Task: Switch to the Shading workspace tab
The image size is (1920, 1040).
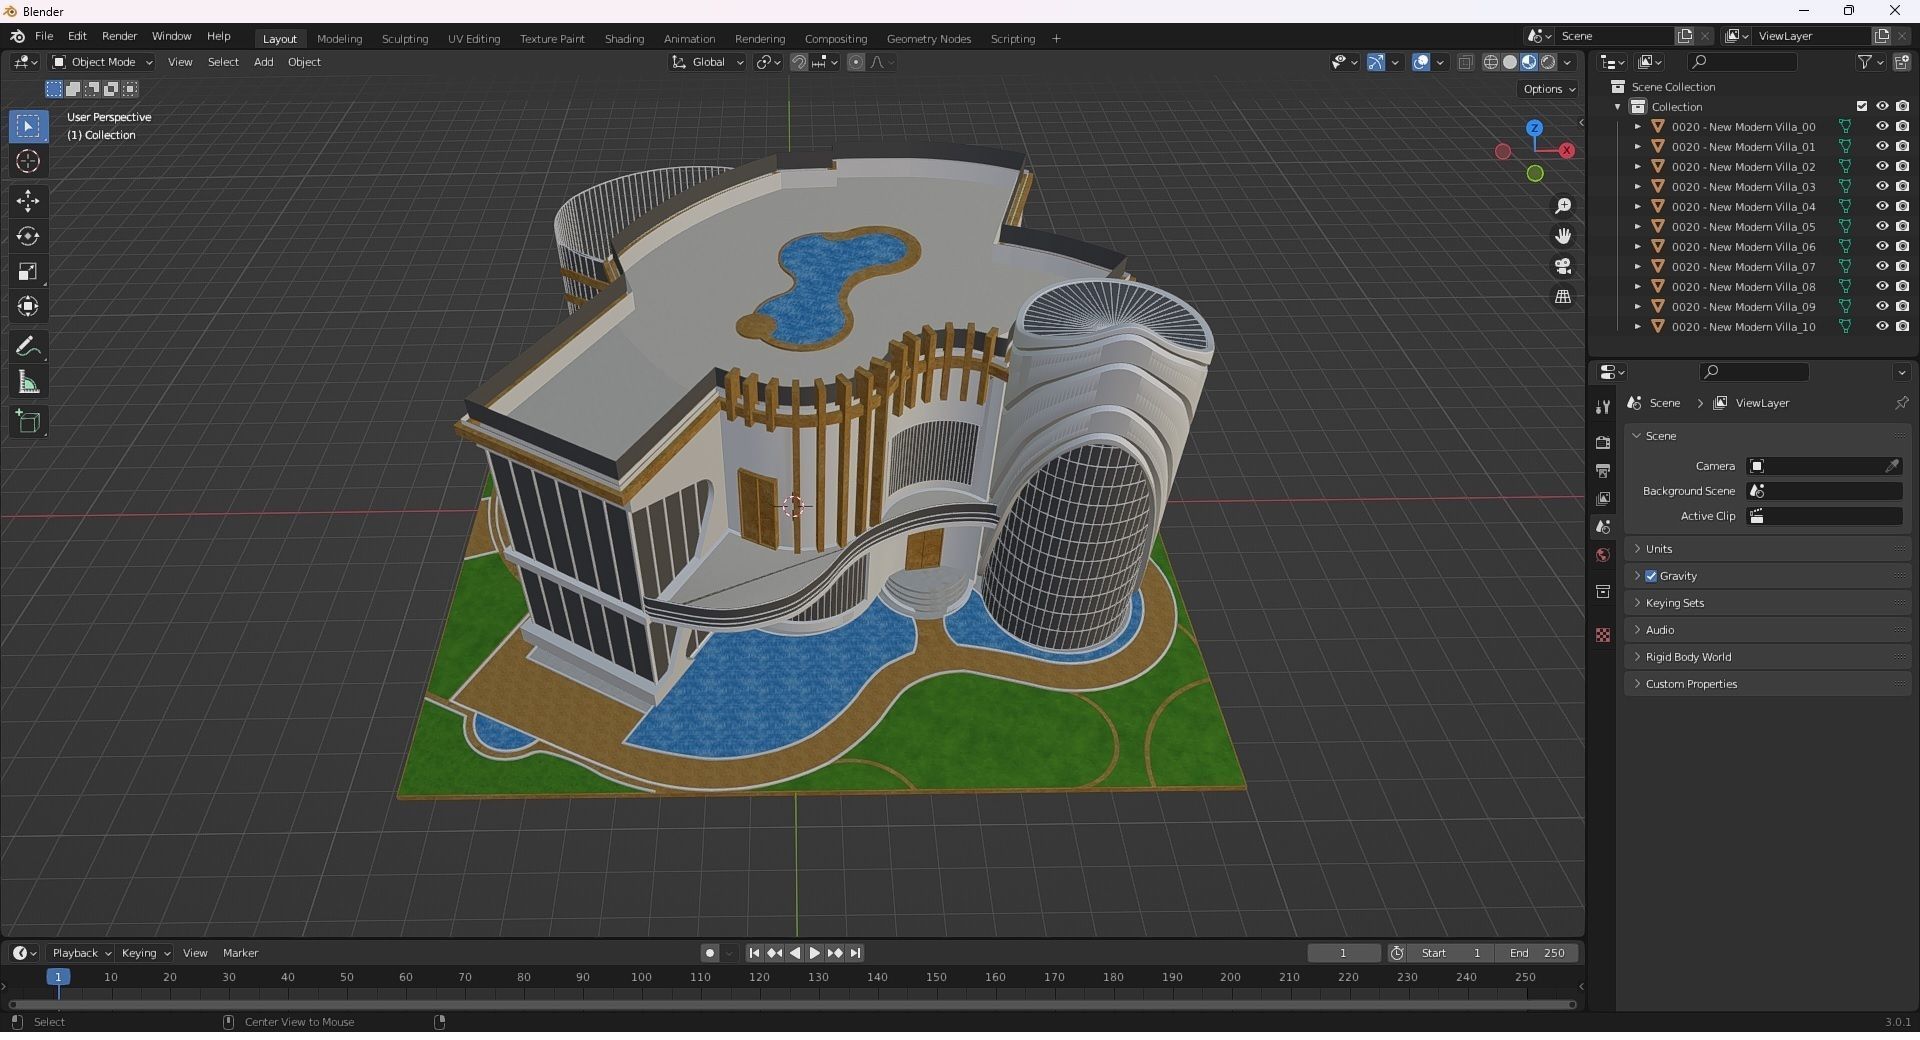Action: coord(624,39)
